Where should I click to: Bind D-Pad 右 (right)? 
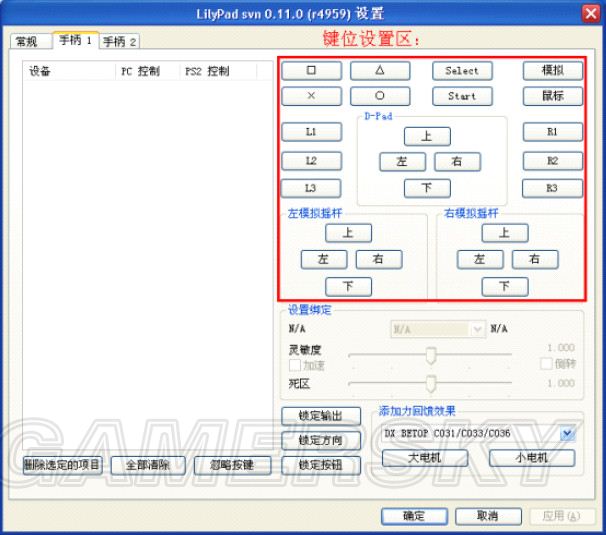coord(458,162)
